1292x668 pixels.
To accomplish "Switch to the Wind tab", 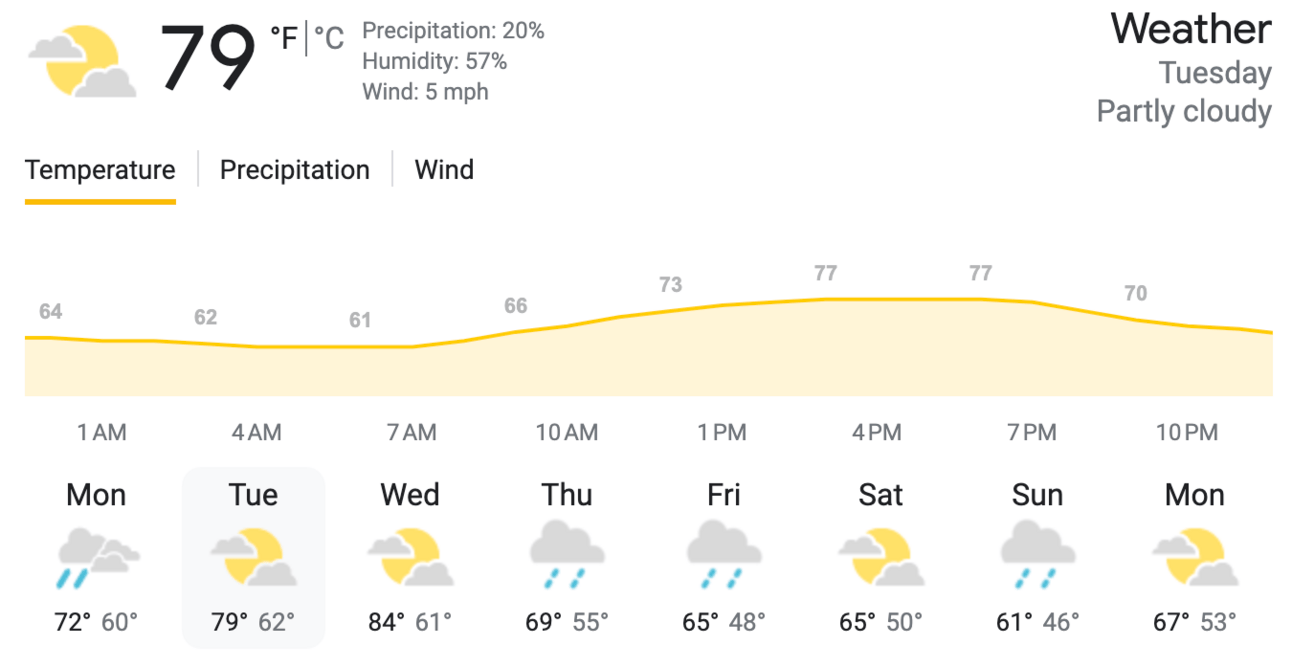I will 444,170.
